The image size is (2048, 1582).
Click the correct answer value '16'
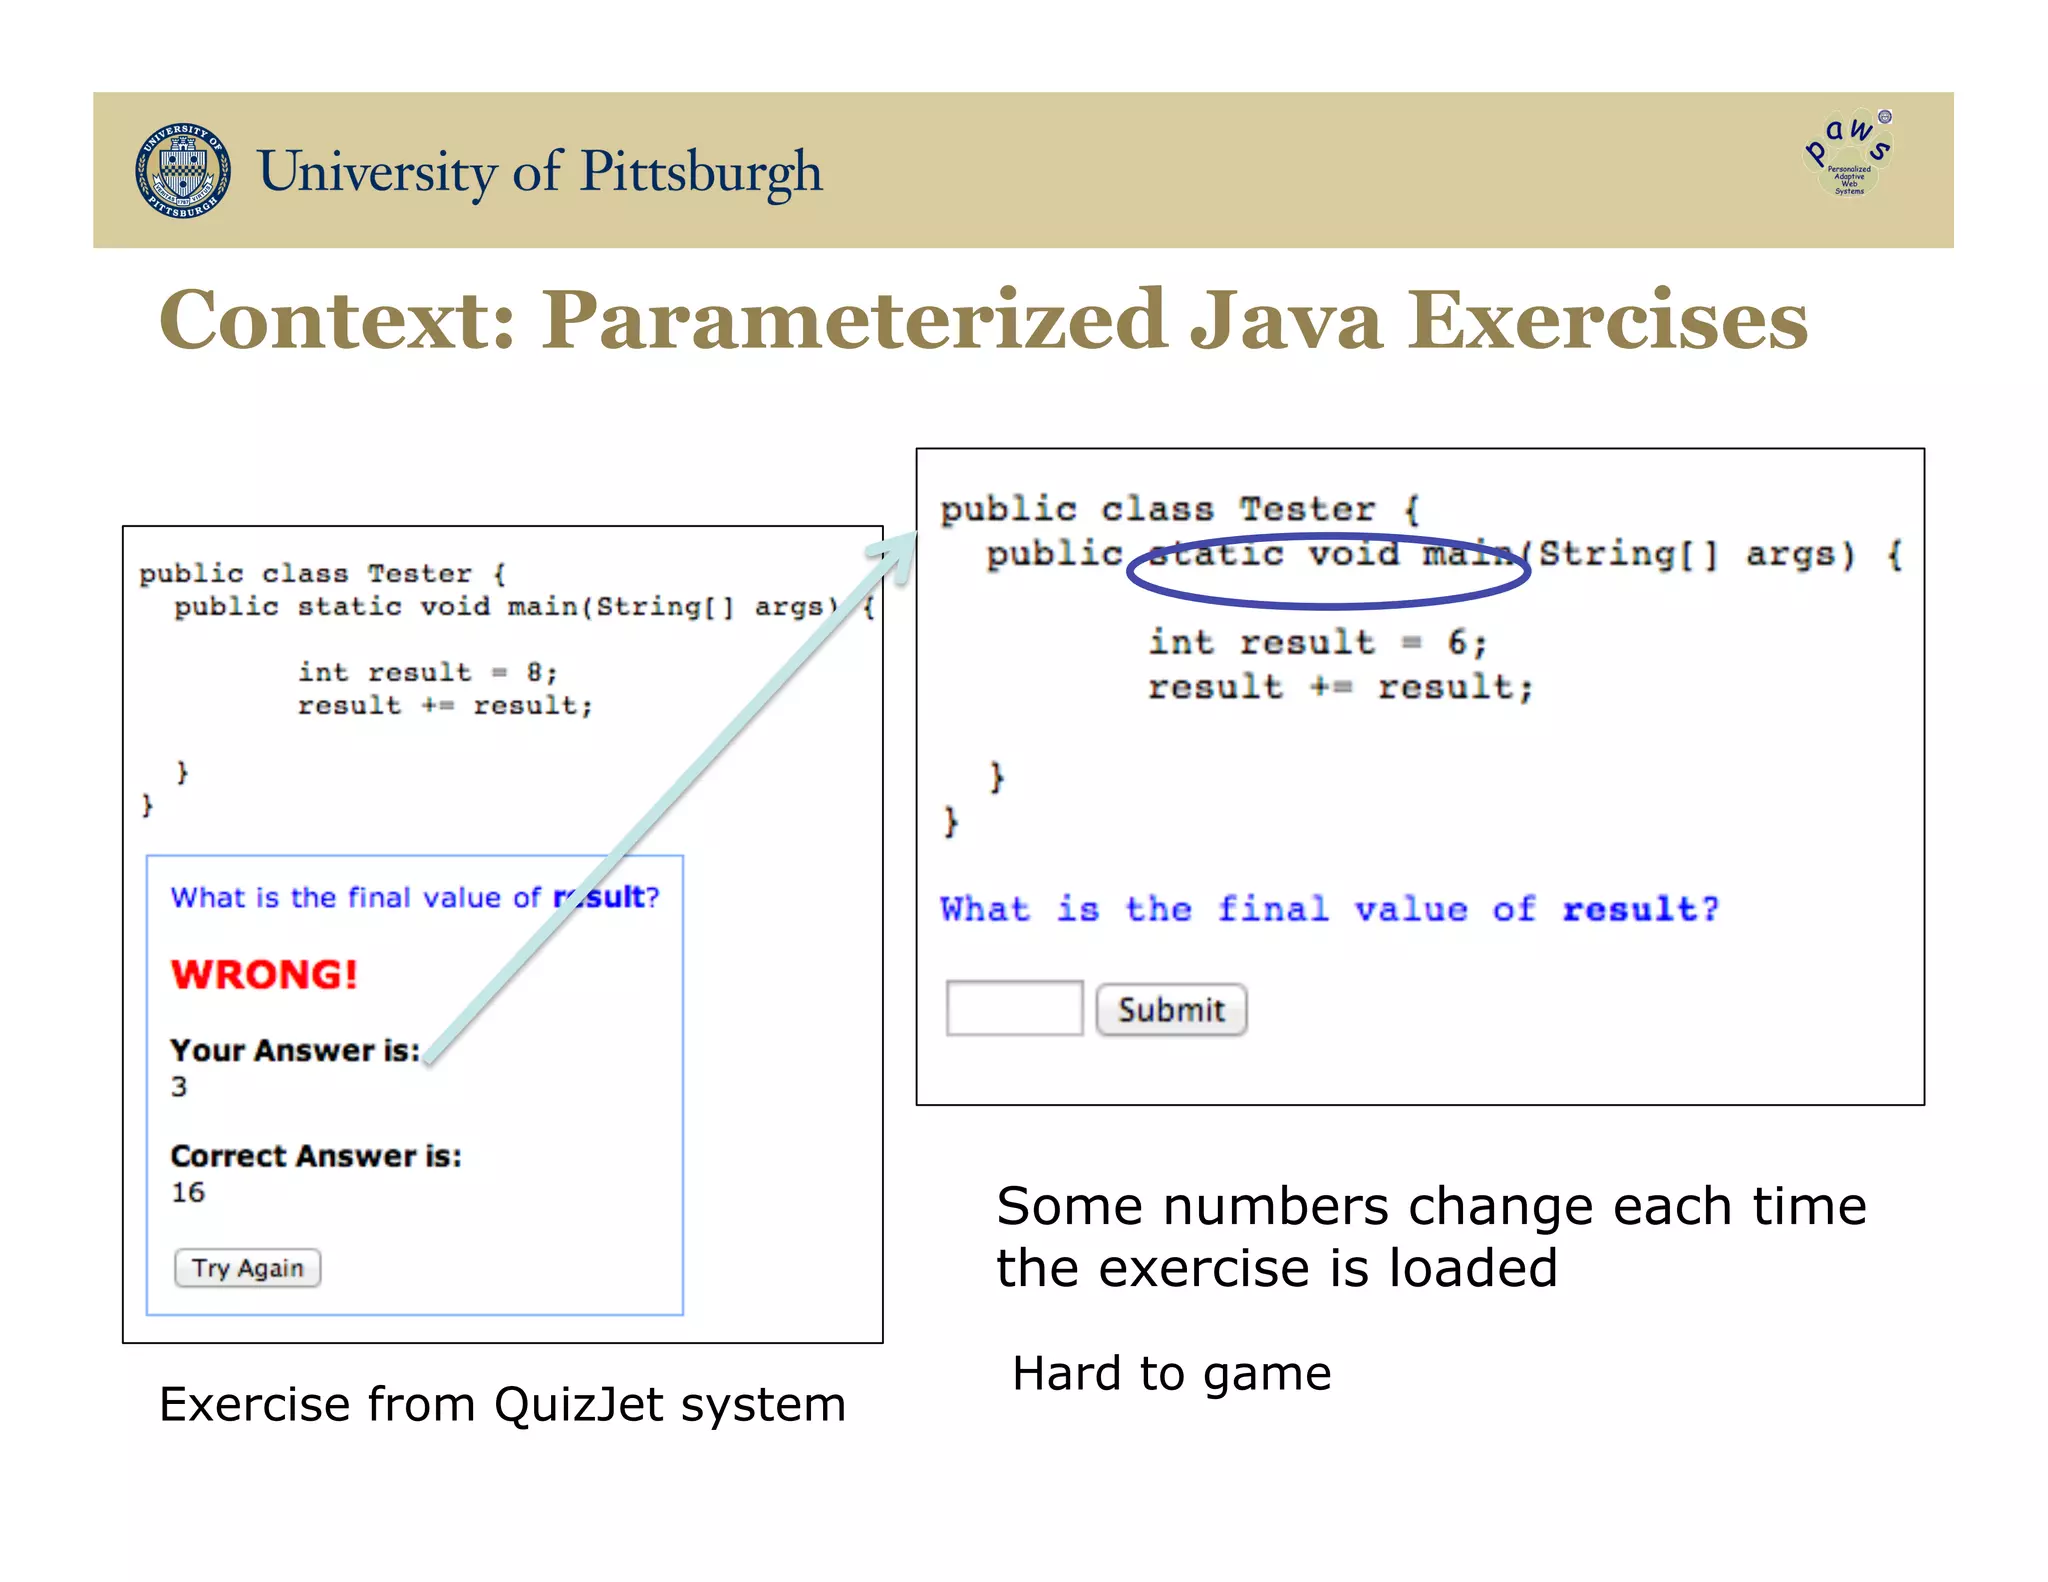tap(188, 1192)
